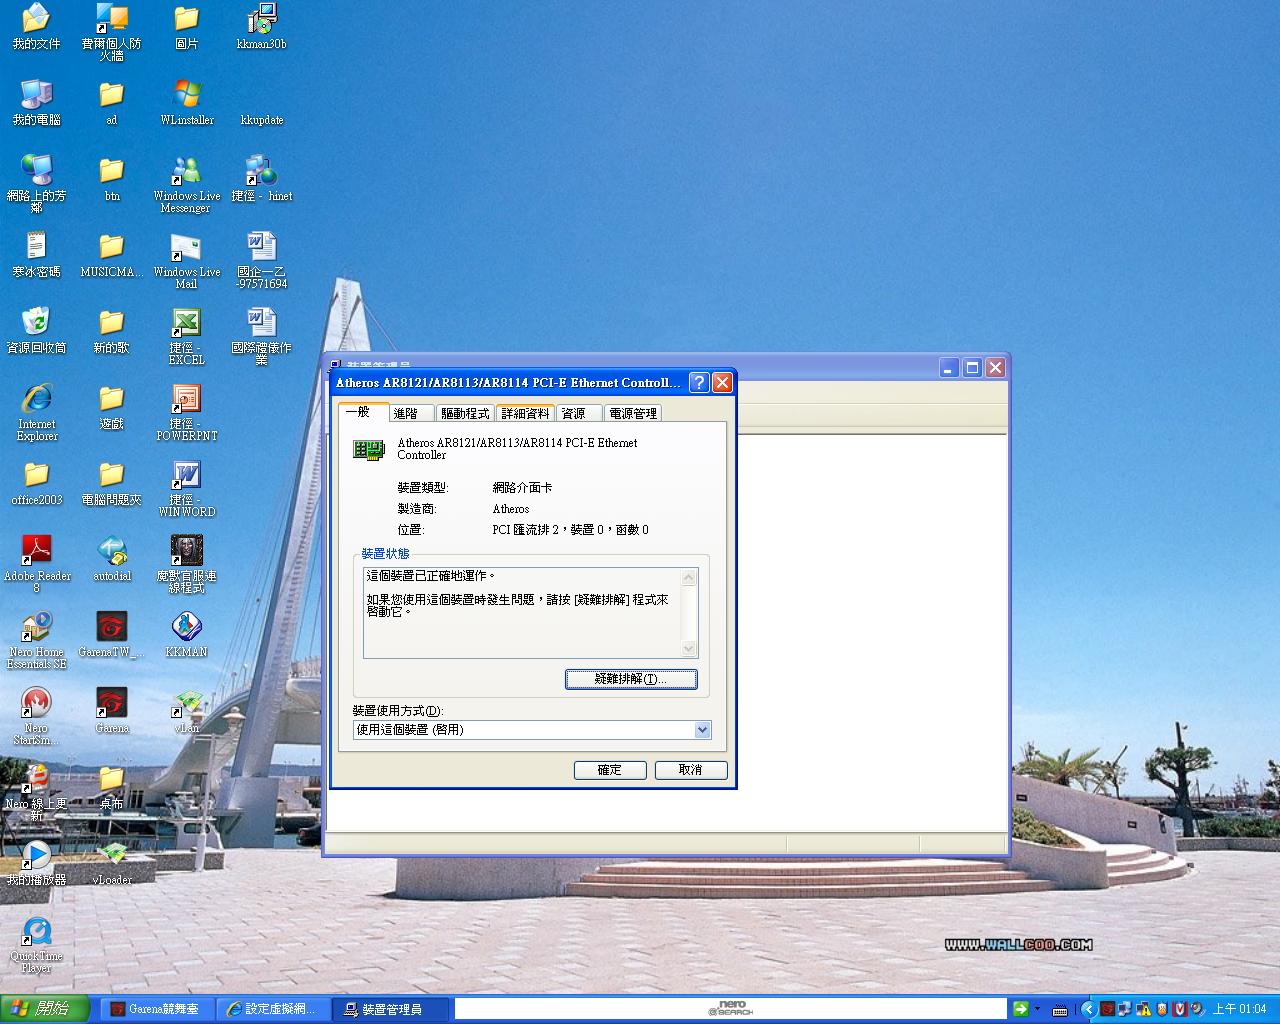1280x1024 pixels.
Task: Open the 我的電腦 desktop icon
Action: [x=37, y=96]
